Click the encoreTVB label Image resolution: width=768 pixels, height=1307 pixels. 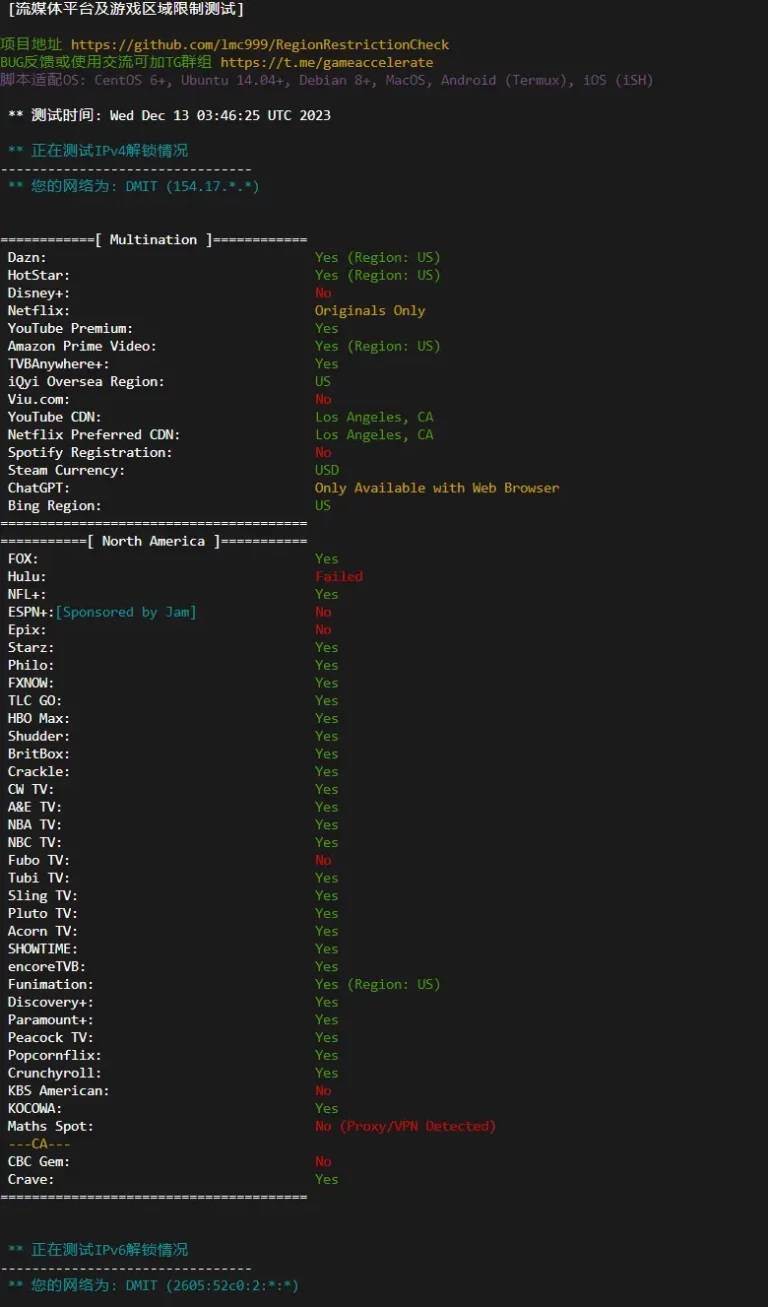[x=47, y=967]
